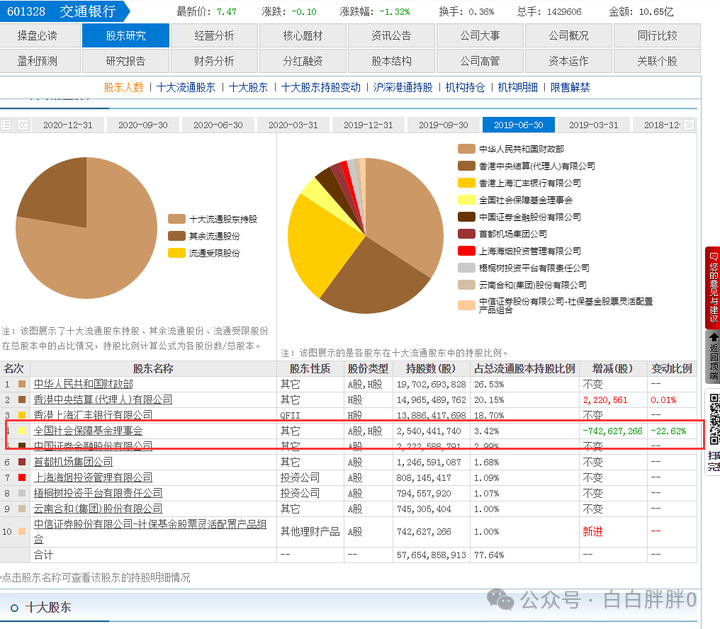Image resolution: width=720 pixels, height=629 pixels.
Task: Open 中信证券社保基金股票灵活配置 shareholder link
Action: [150, 531]
